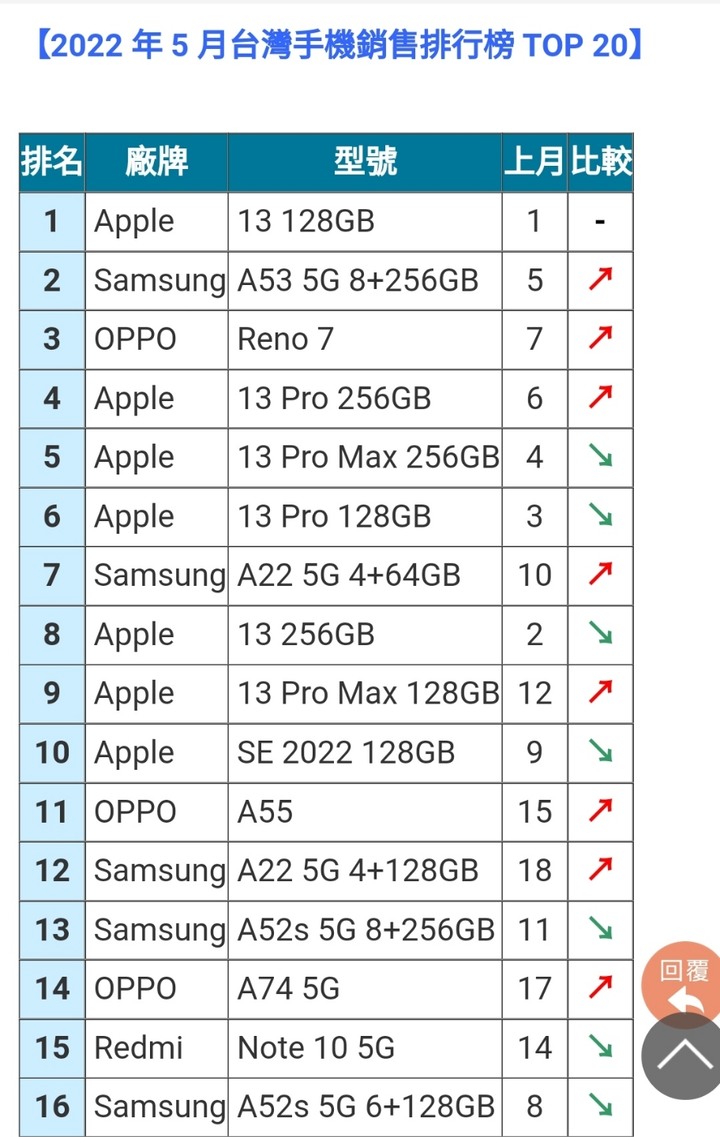The height and width of the screenshot is (1137, 720).
Task: Click the green down arrow in rank 5 row
Action: click(x=600, y=456)
